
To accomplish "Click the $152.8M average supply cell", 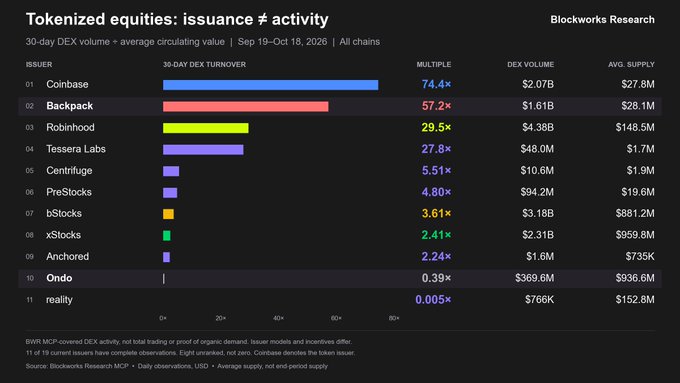I will (635, 300).
